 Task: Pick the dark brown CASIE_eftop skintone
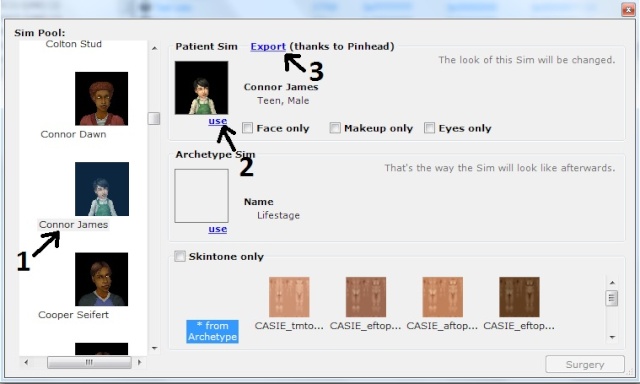[x=519, y=297]
